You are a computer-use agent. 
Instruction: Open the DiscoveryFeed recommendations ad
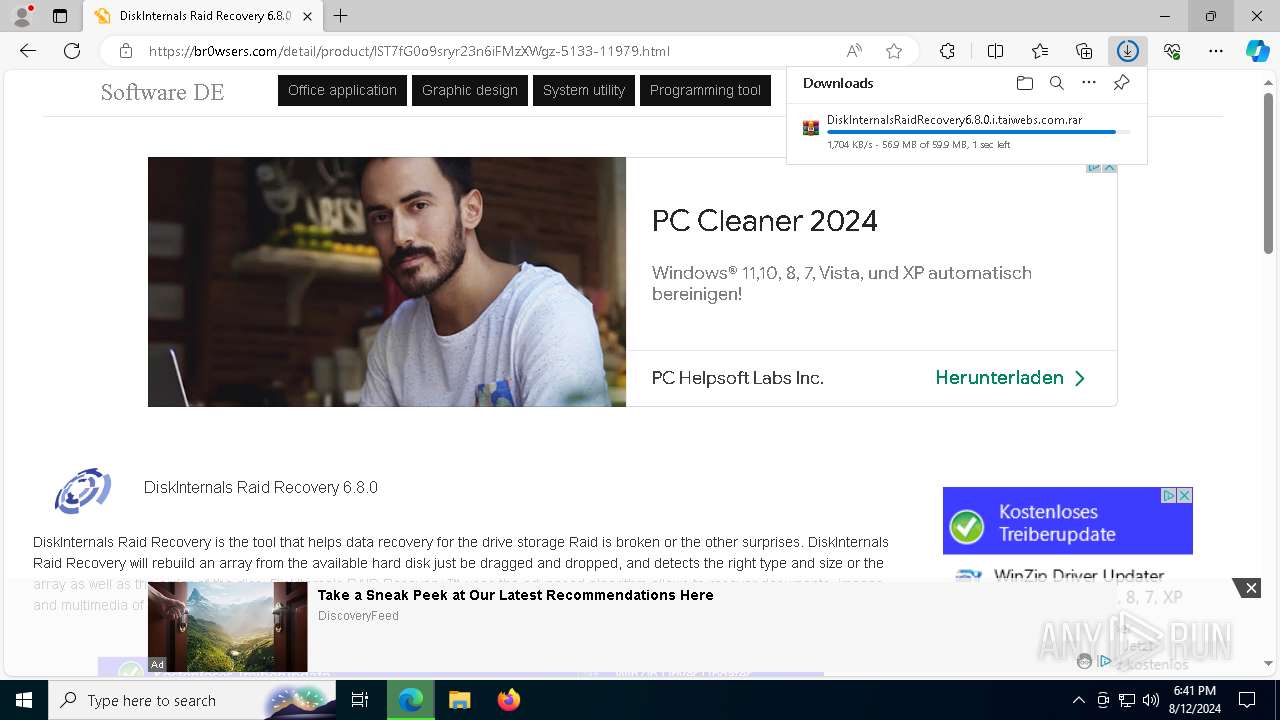pos(515,595)
